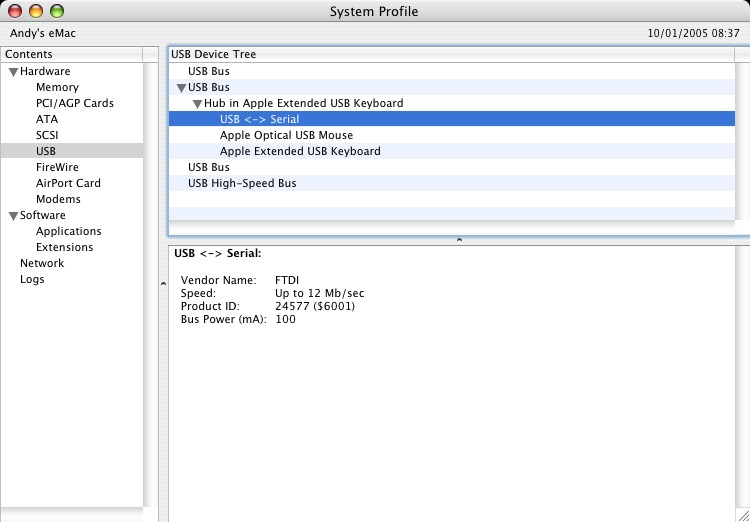Select Network in sidebar
This screenshot has width=750, height=522.
42,263
